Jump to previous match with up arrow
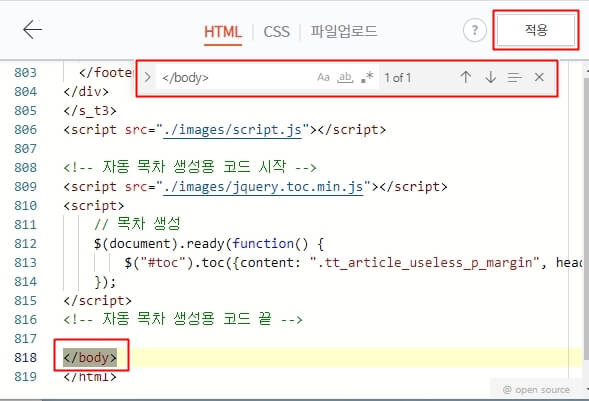The height and width of the screenshot is (401, 589). point(465,77)
